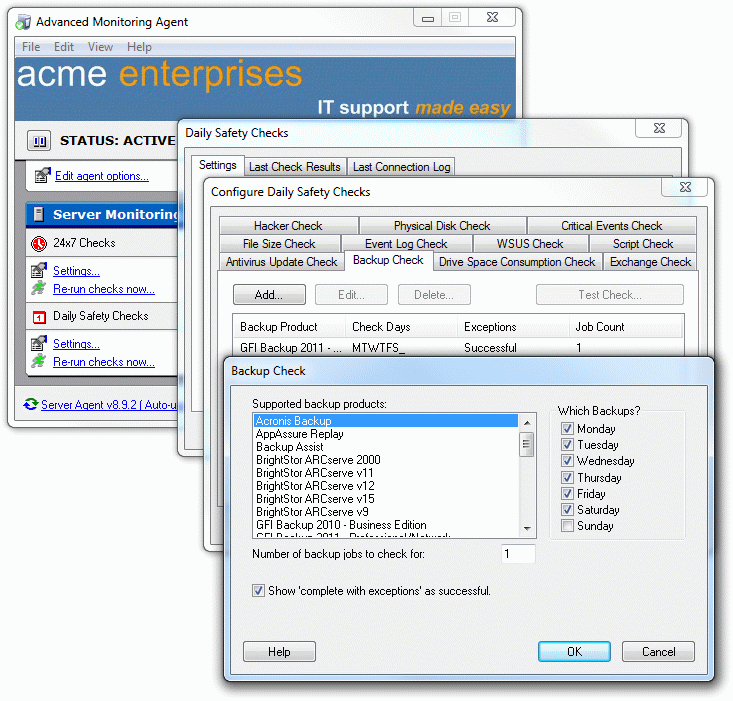Click OK in Backup Check dialog
The height and width of the screenshot is (701, 733).
tap(574, 651)
